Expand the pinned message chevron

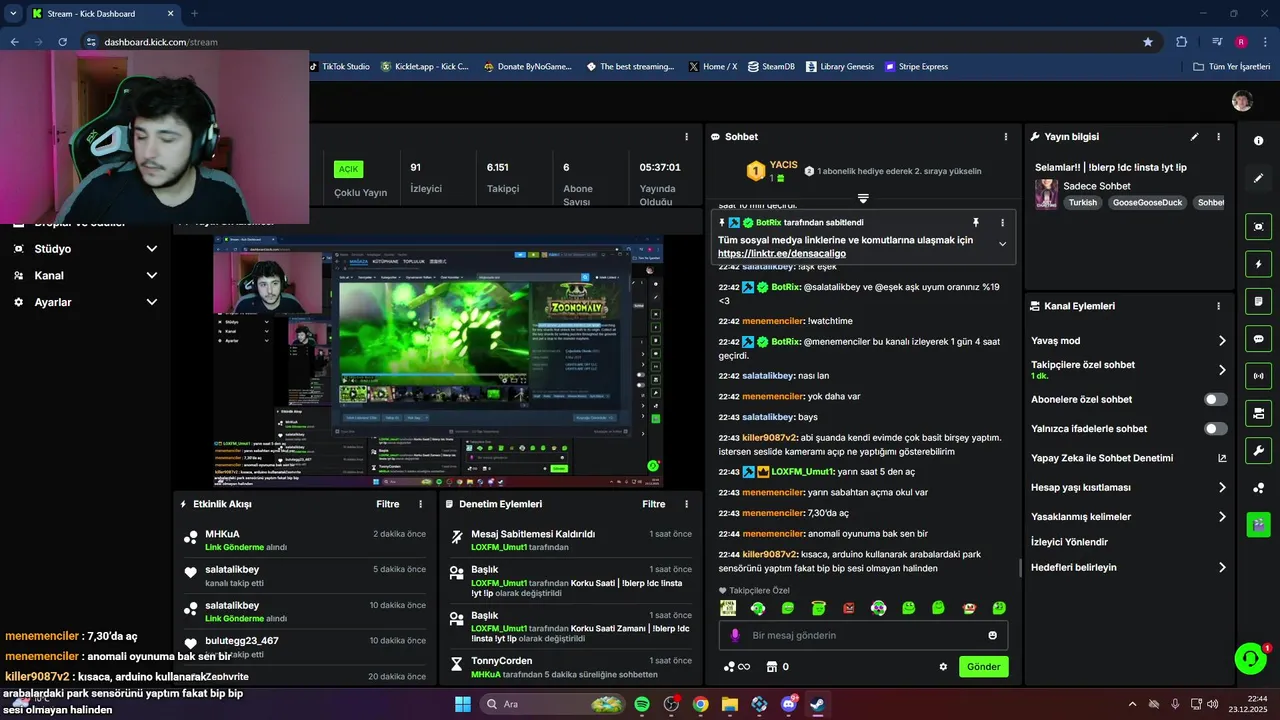(x=1002, y=244)
